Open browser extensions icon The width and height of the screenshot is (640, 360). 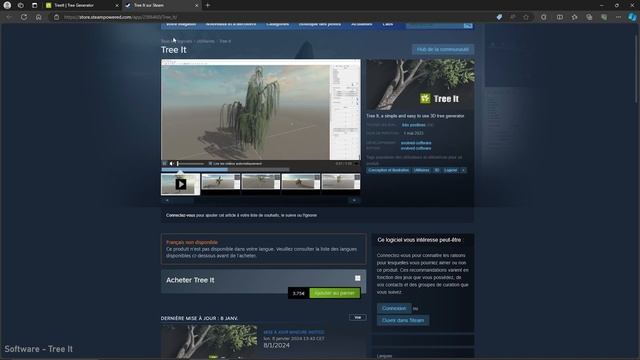(x=543, y=17)
